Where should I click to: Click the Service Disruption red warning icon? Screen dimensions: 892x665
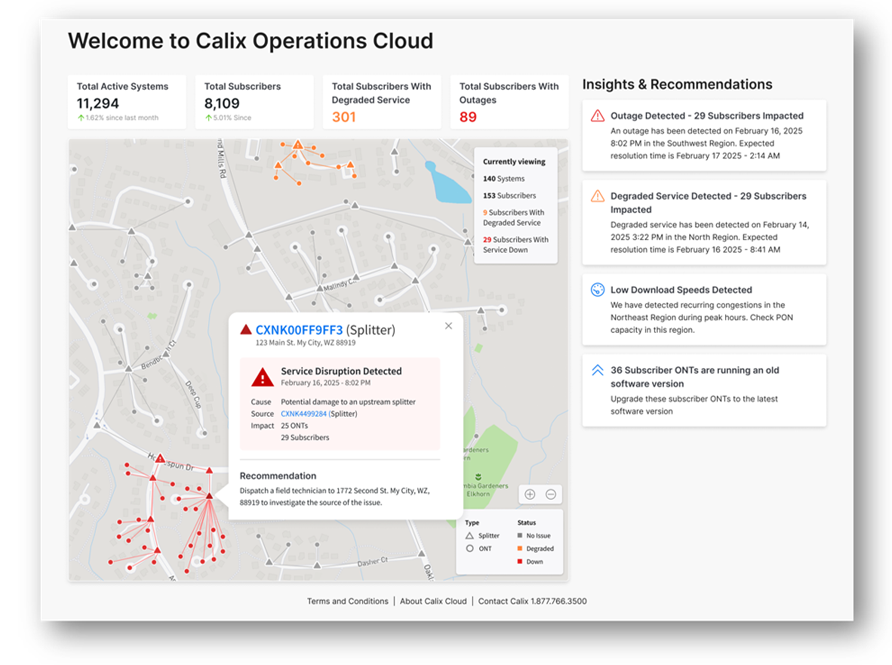(x=262, y=377)
